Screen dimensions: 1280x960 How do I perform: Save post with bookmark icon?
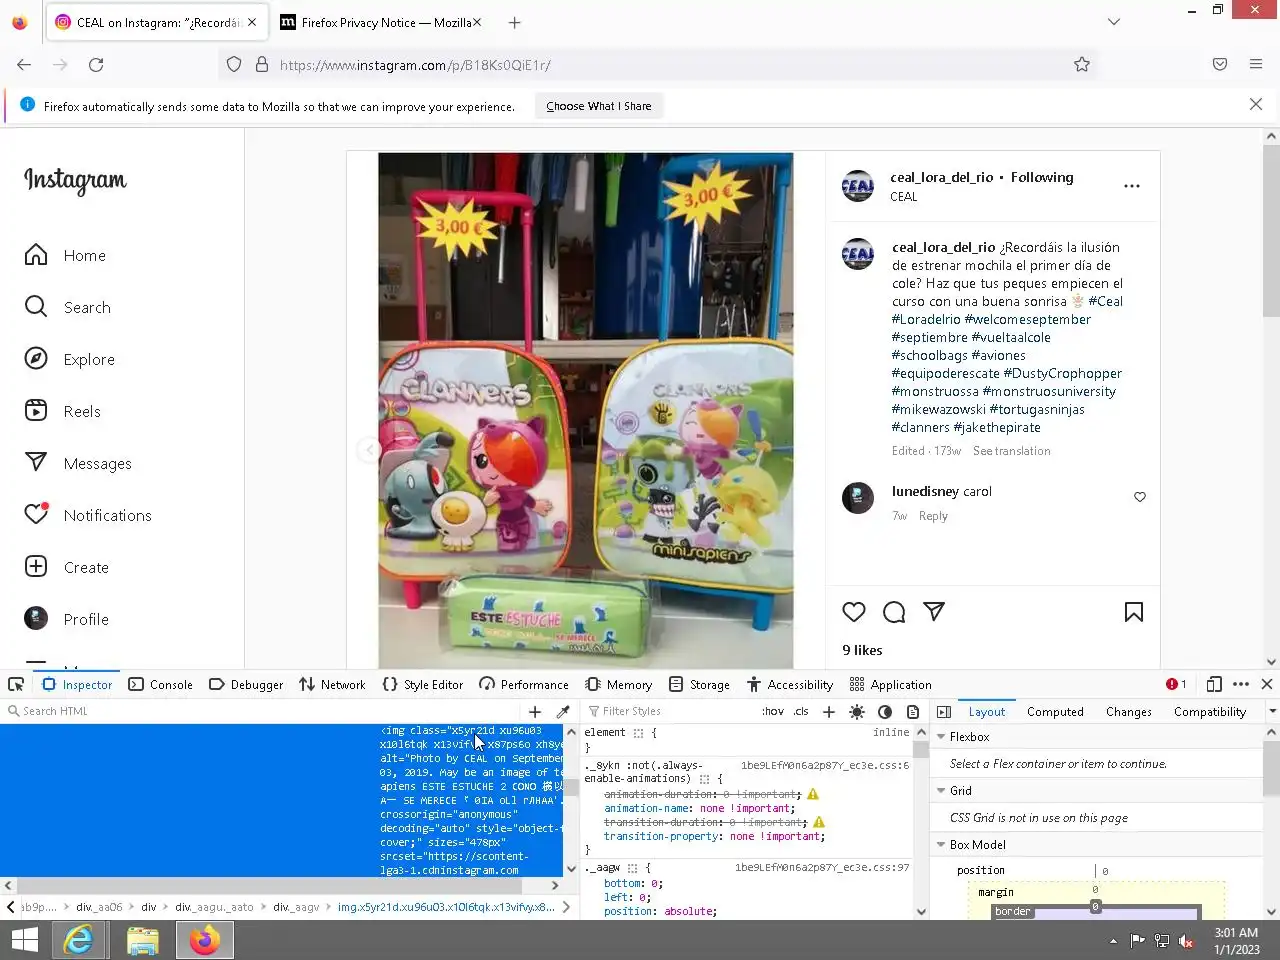[1134, 612]
